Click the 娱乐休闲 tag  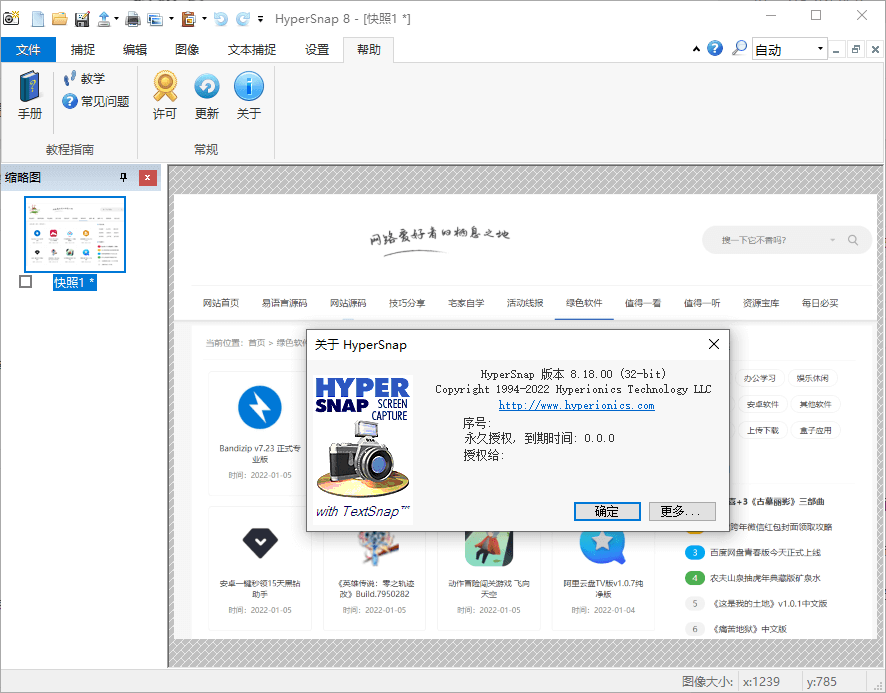(813, 378)
